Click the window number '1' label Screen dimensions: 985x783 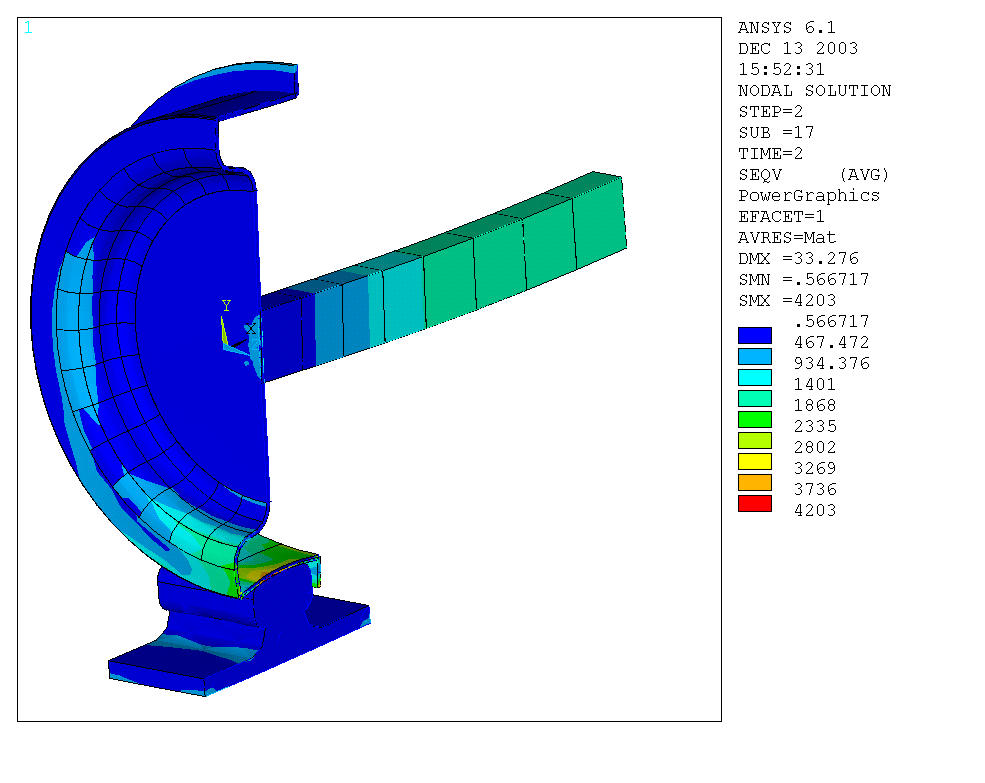click(28, 28)
